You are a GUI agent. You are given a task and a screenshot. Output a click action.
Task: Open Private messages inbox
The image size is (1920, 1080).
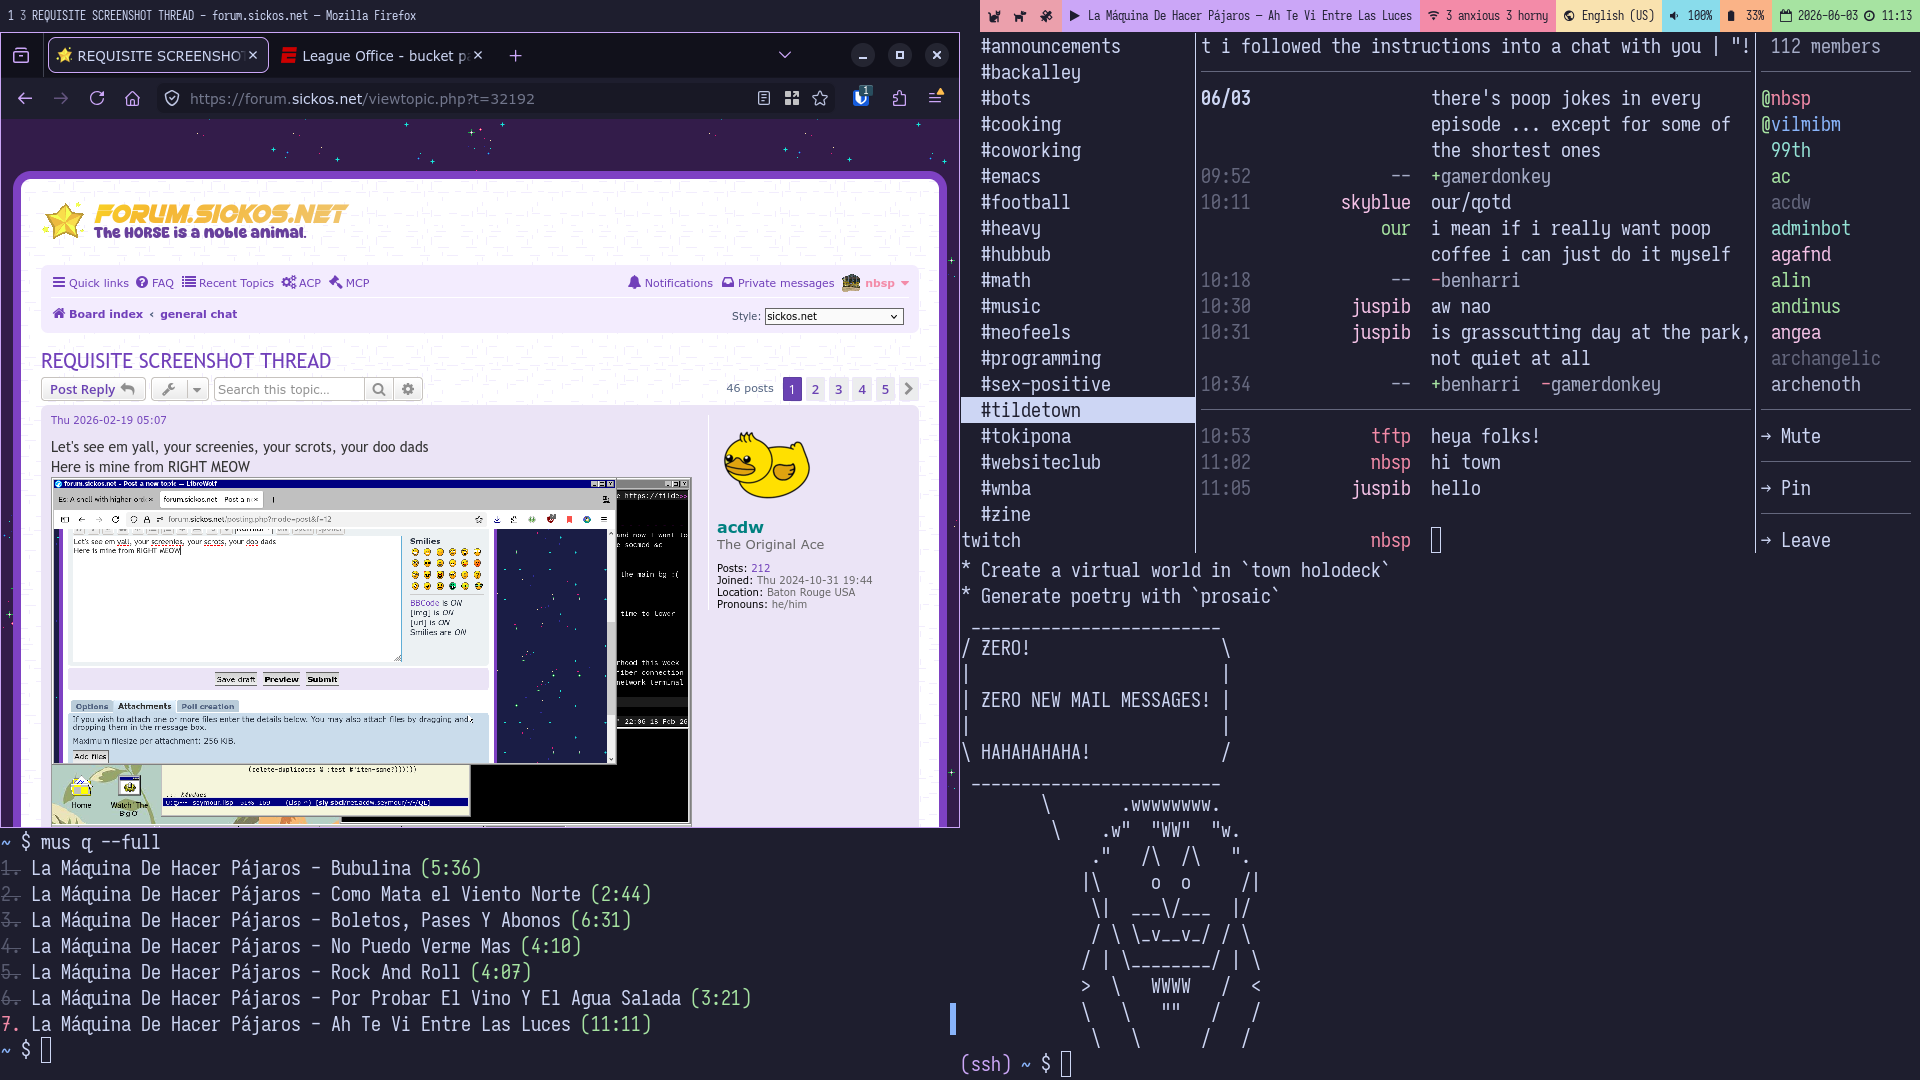click(778, 283)
